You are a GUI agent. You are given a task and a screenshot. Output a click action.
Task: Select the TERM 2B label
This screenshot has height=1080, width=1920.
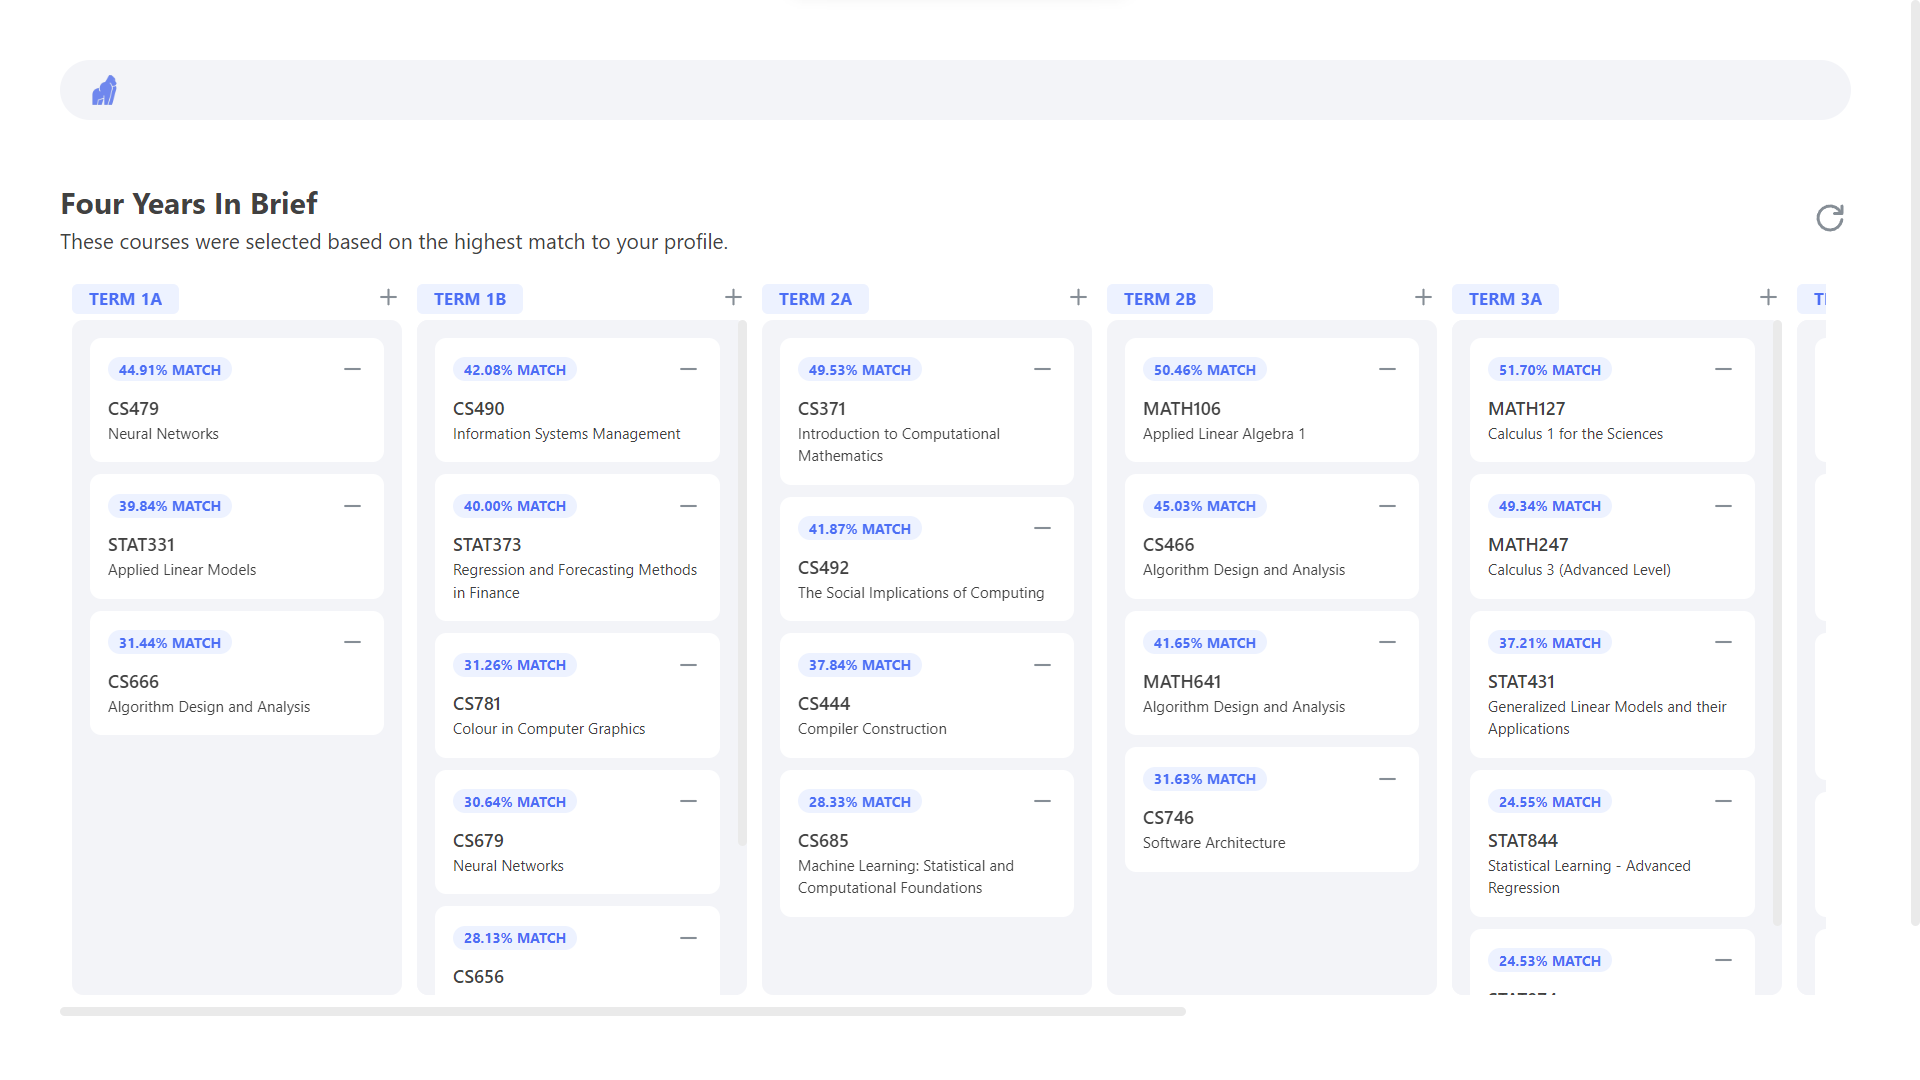1159,299
